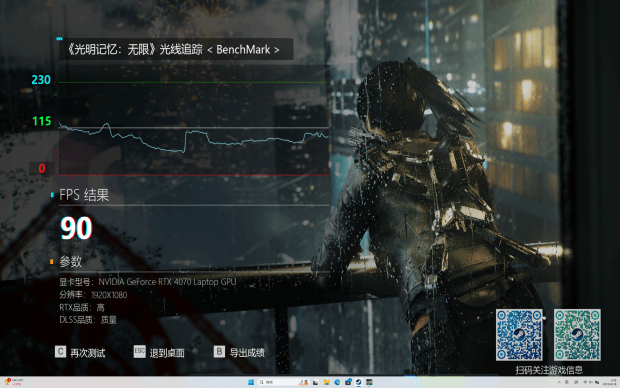Click the 参数 parameters heading
620x388 pixels.
point(71,261)
